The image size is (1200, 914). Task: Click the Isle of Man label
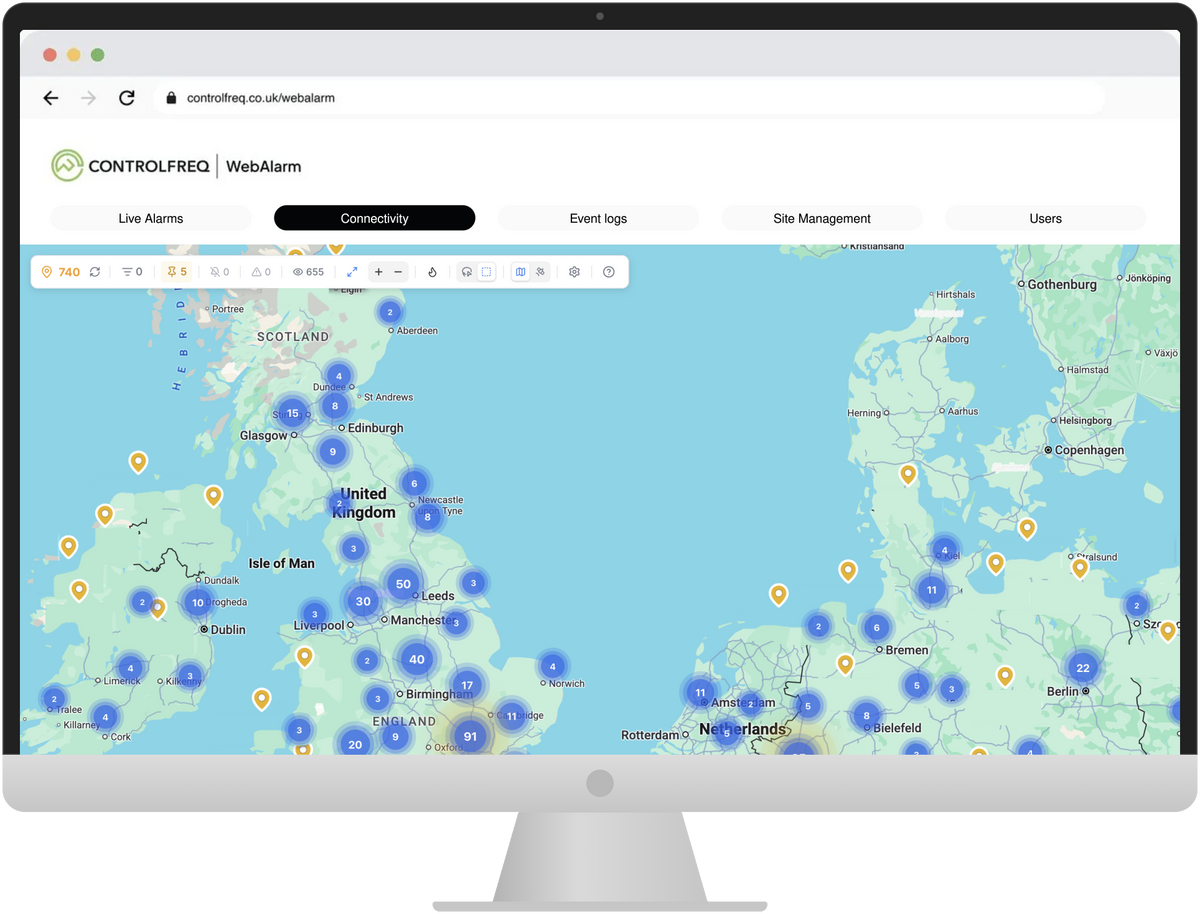pyautogui.click(x=281, y=563)
